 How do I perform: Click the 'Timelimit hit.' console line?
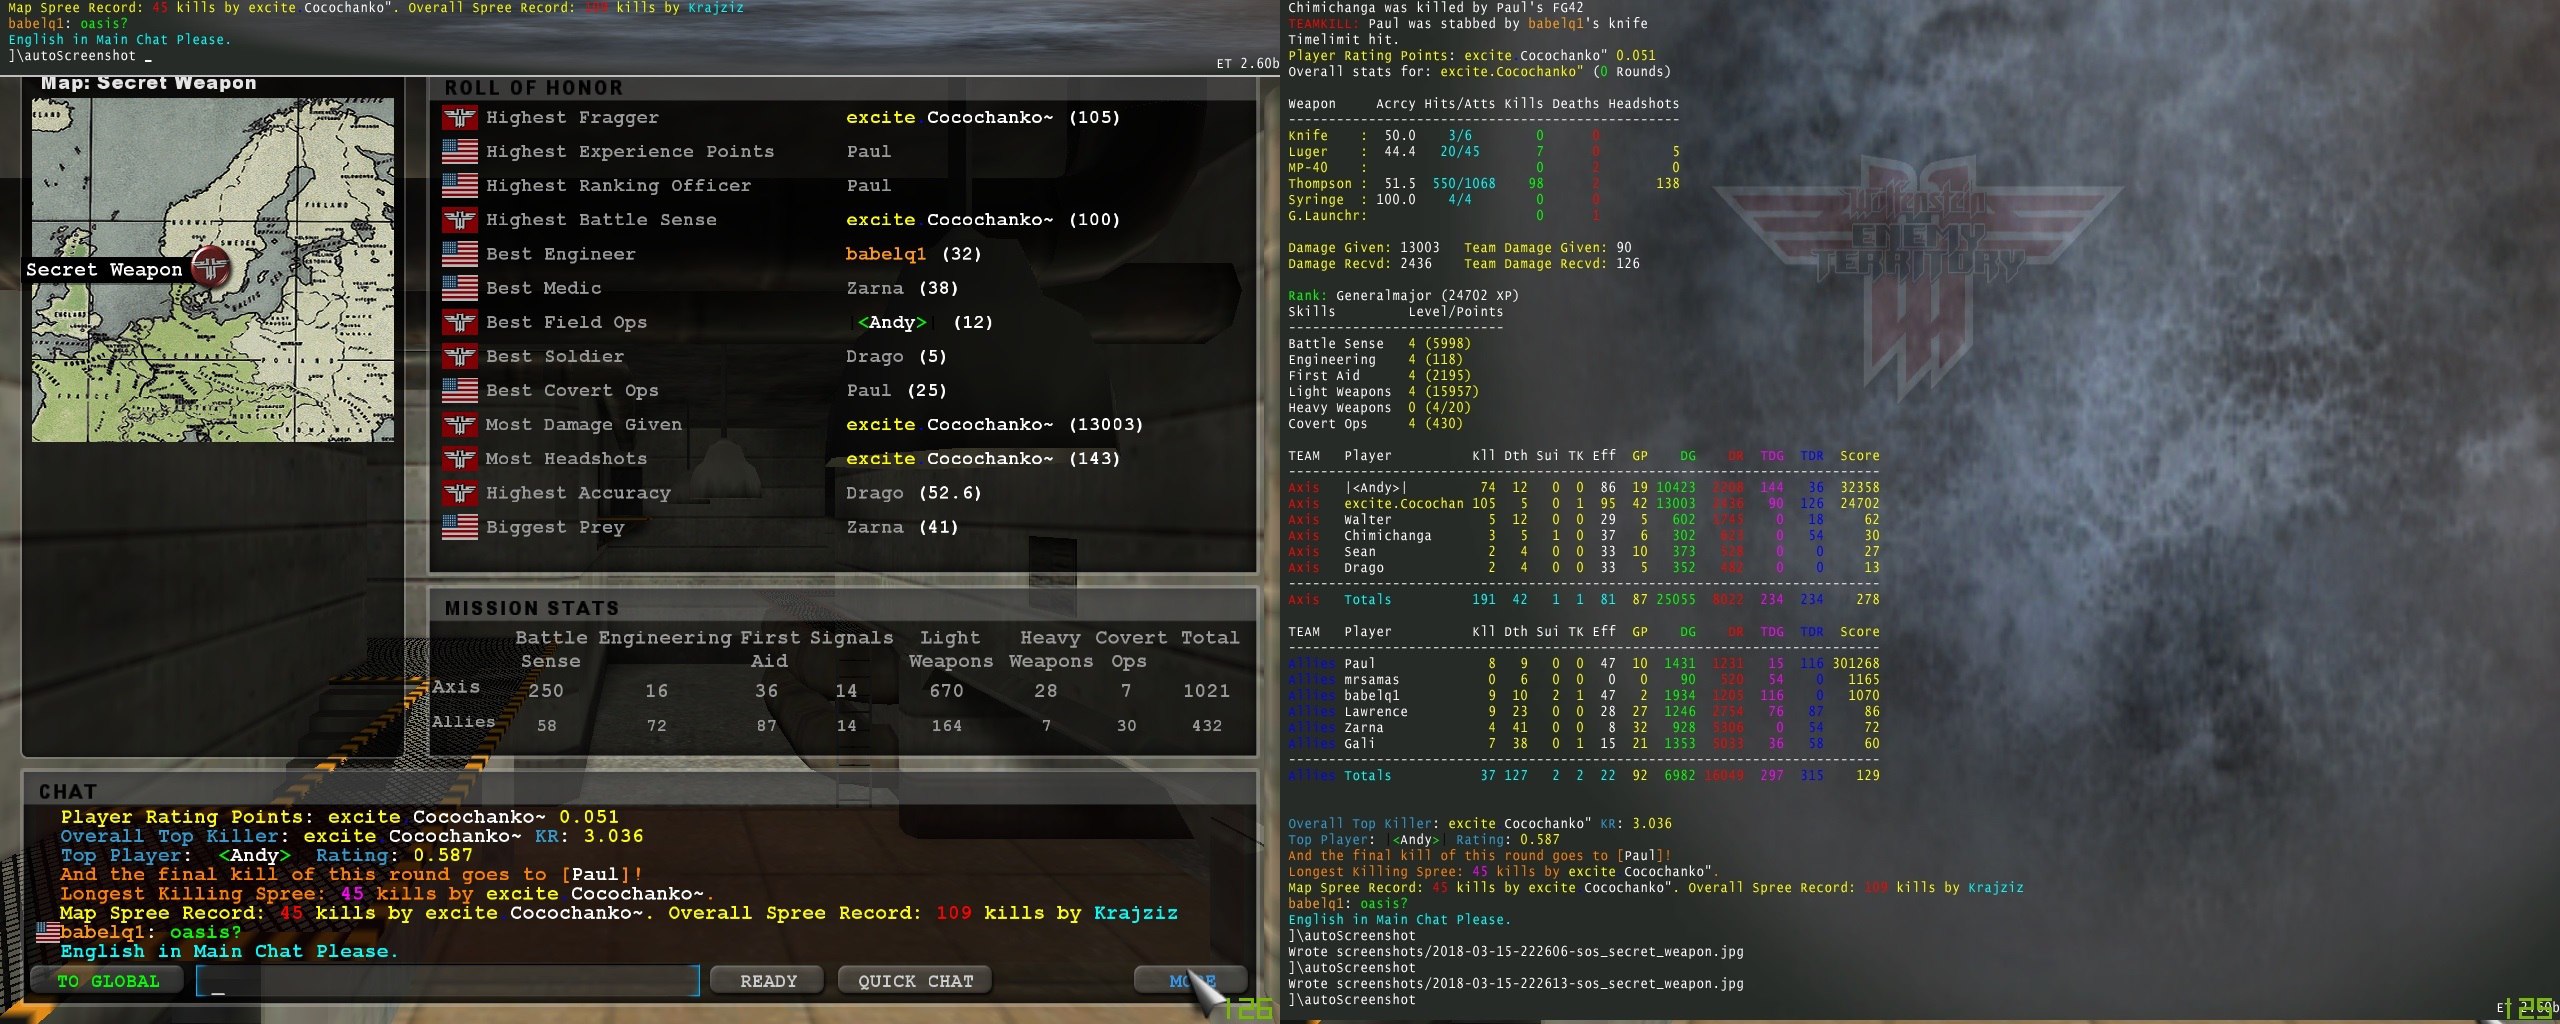(1343, 40)
